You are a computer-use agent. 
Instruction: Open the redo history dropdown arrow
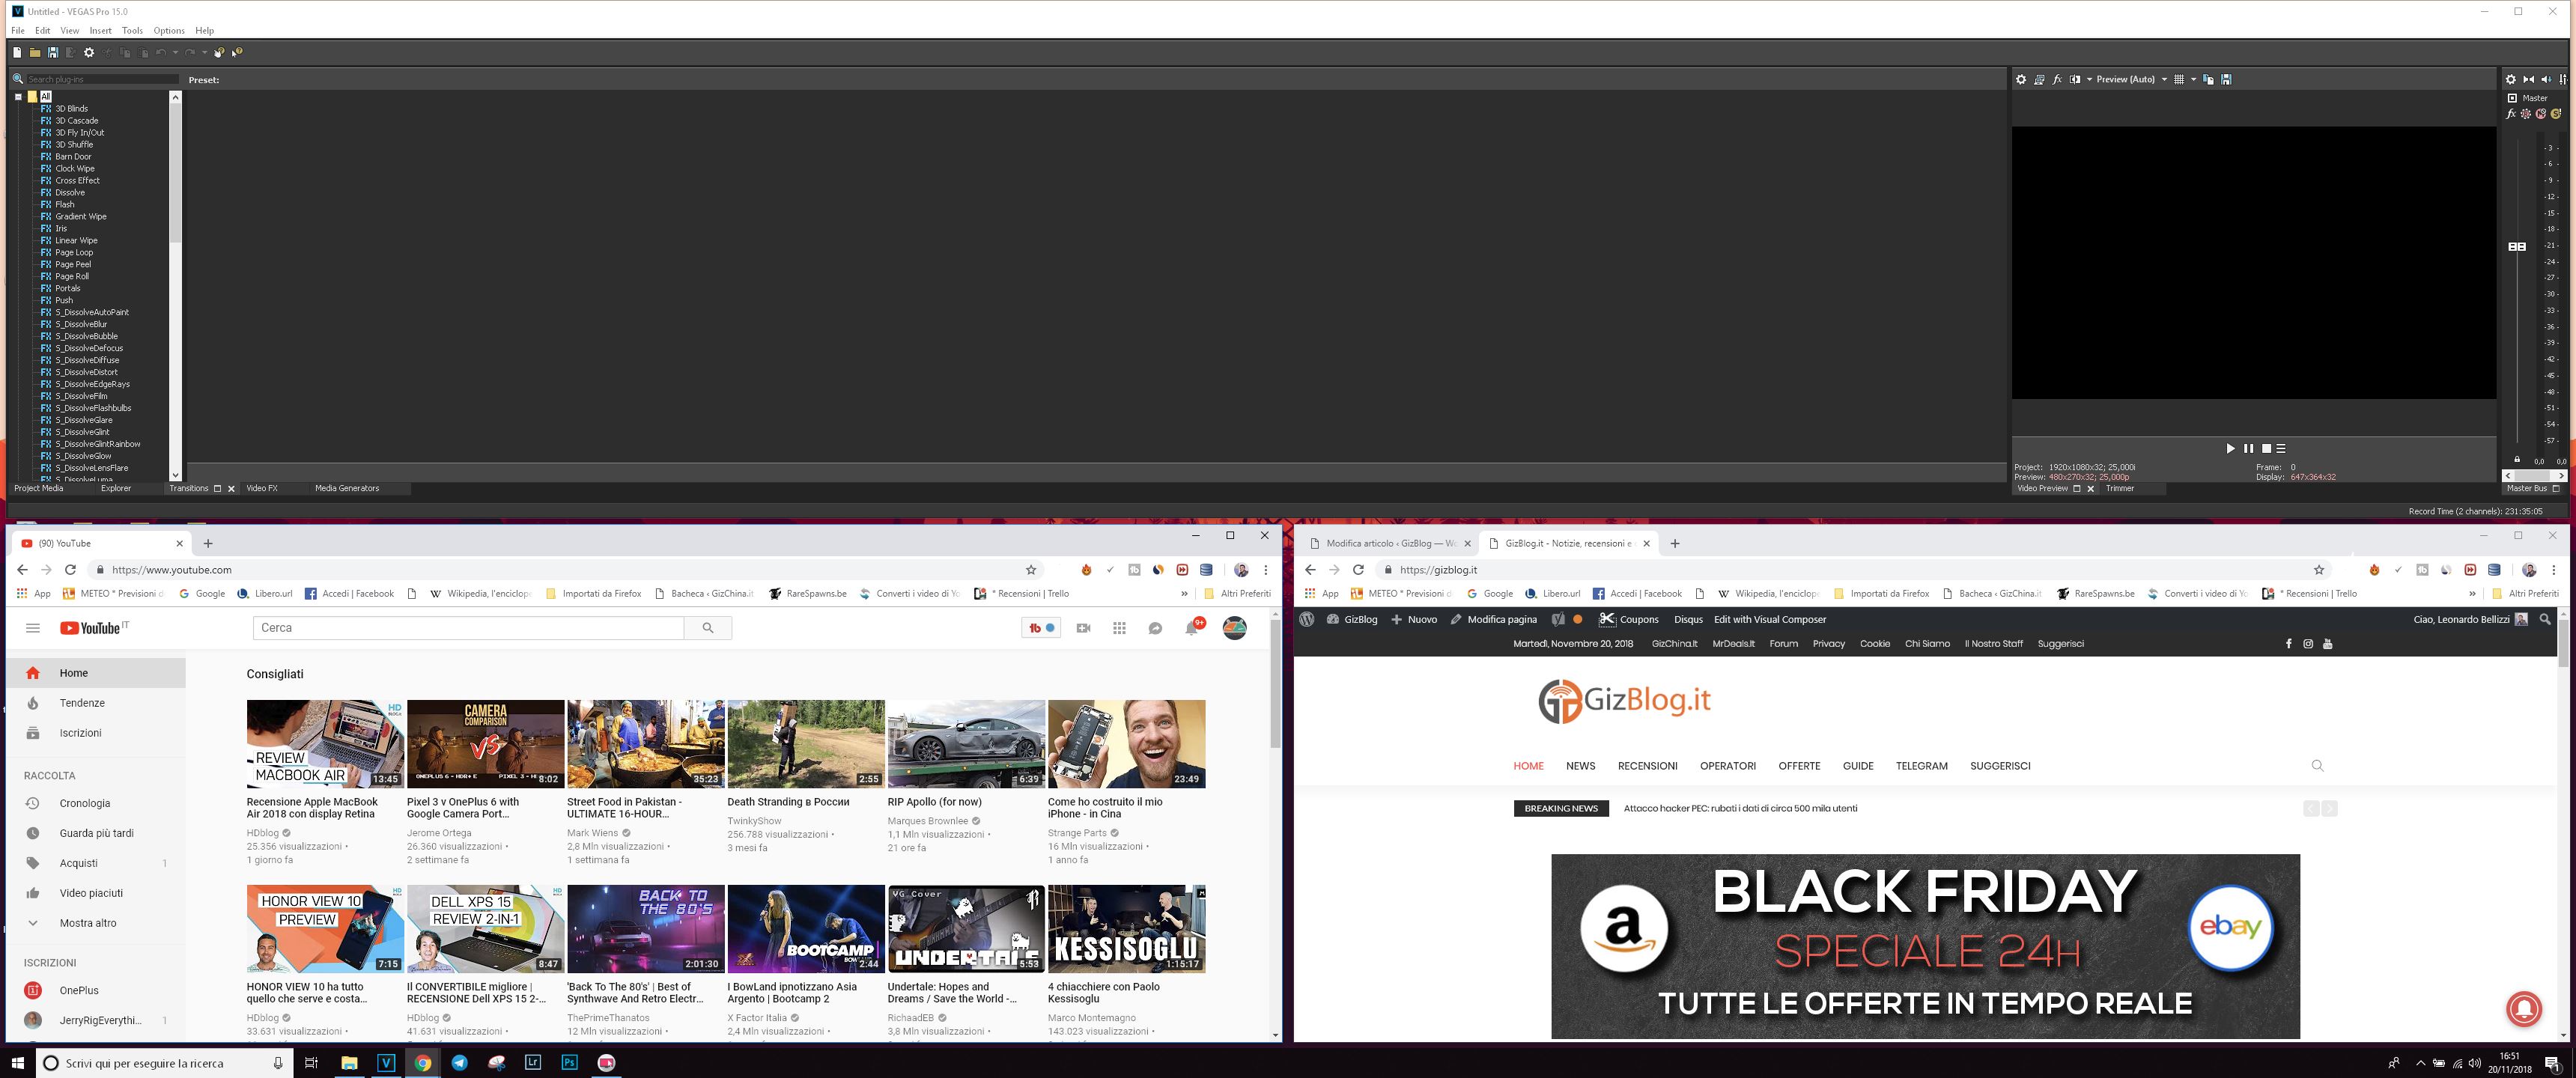[205, 53]
